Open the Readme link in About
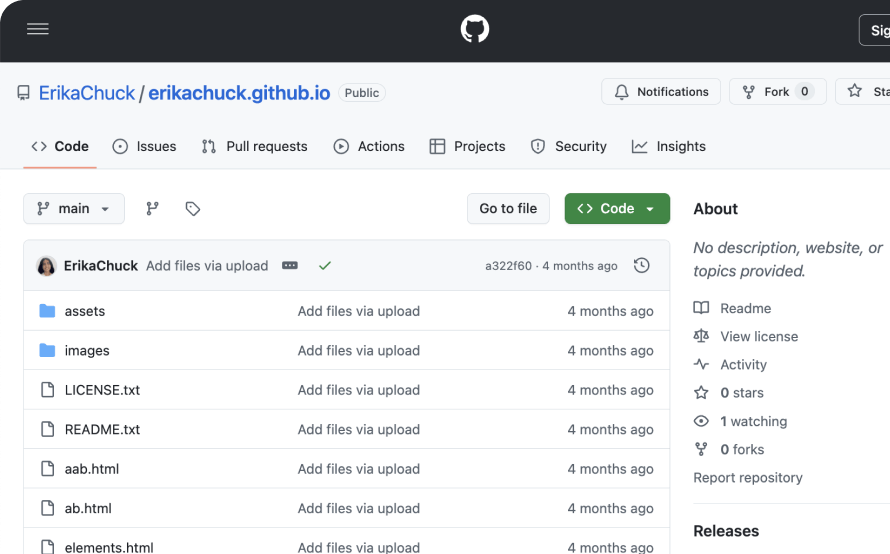Image resolution: width=890 pixels, height=554 pixels. coord(745,308)
